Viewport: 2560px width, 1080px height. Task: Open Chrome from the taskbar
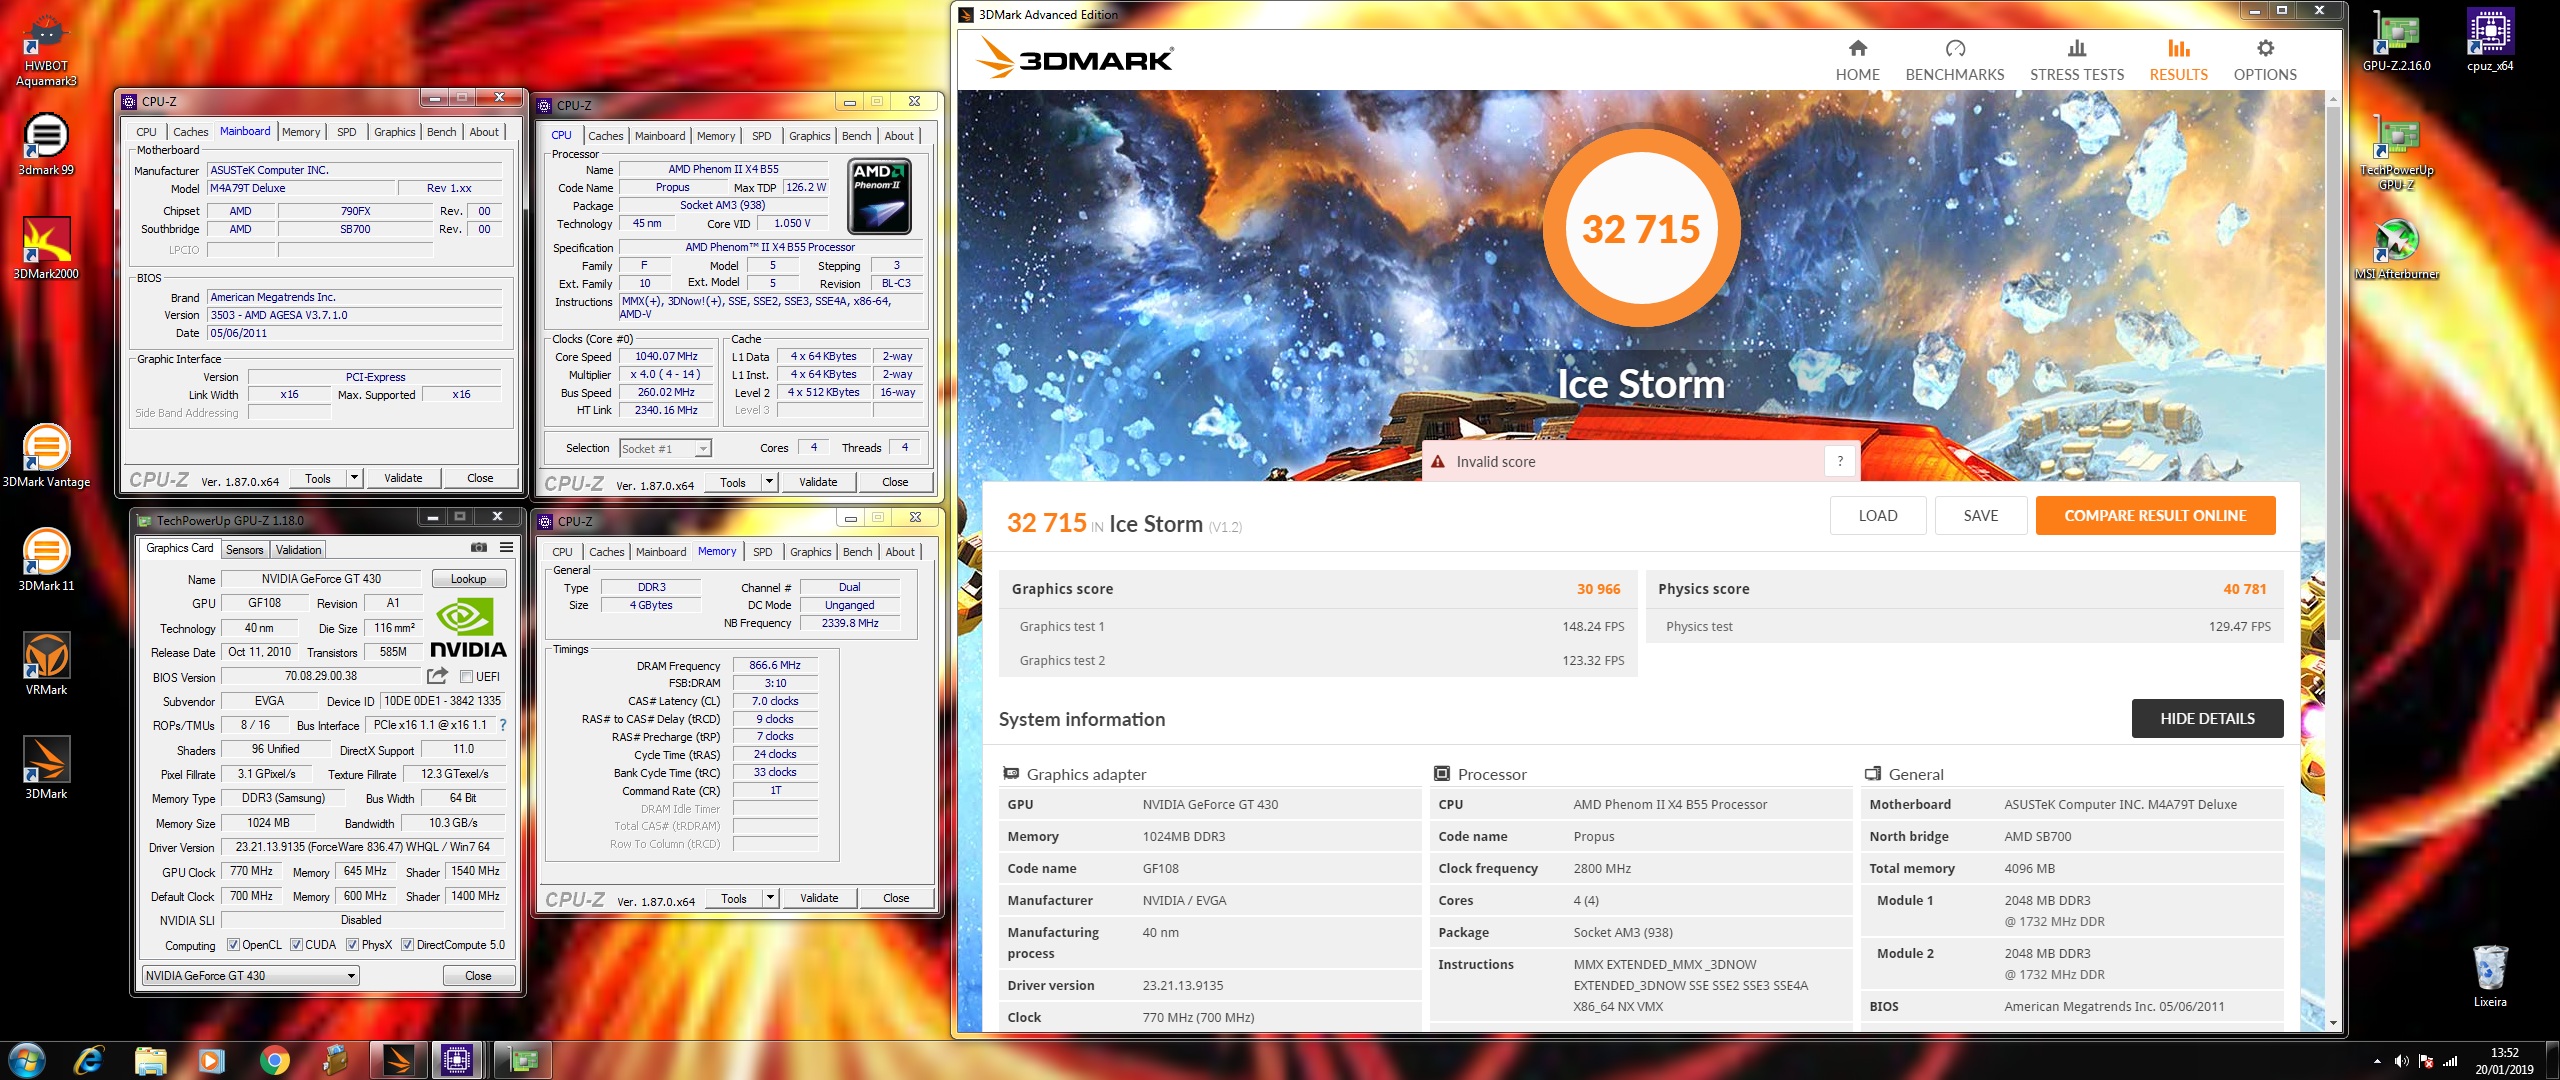point(274,1060)
